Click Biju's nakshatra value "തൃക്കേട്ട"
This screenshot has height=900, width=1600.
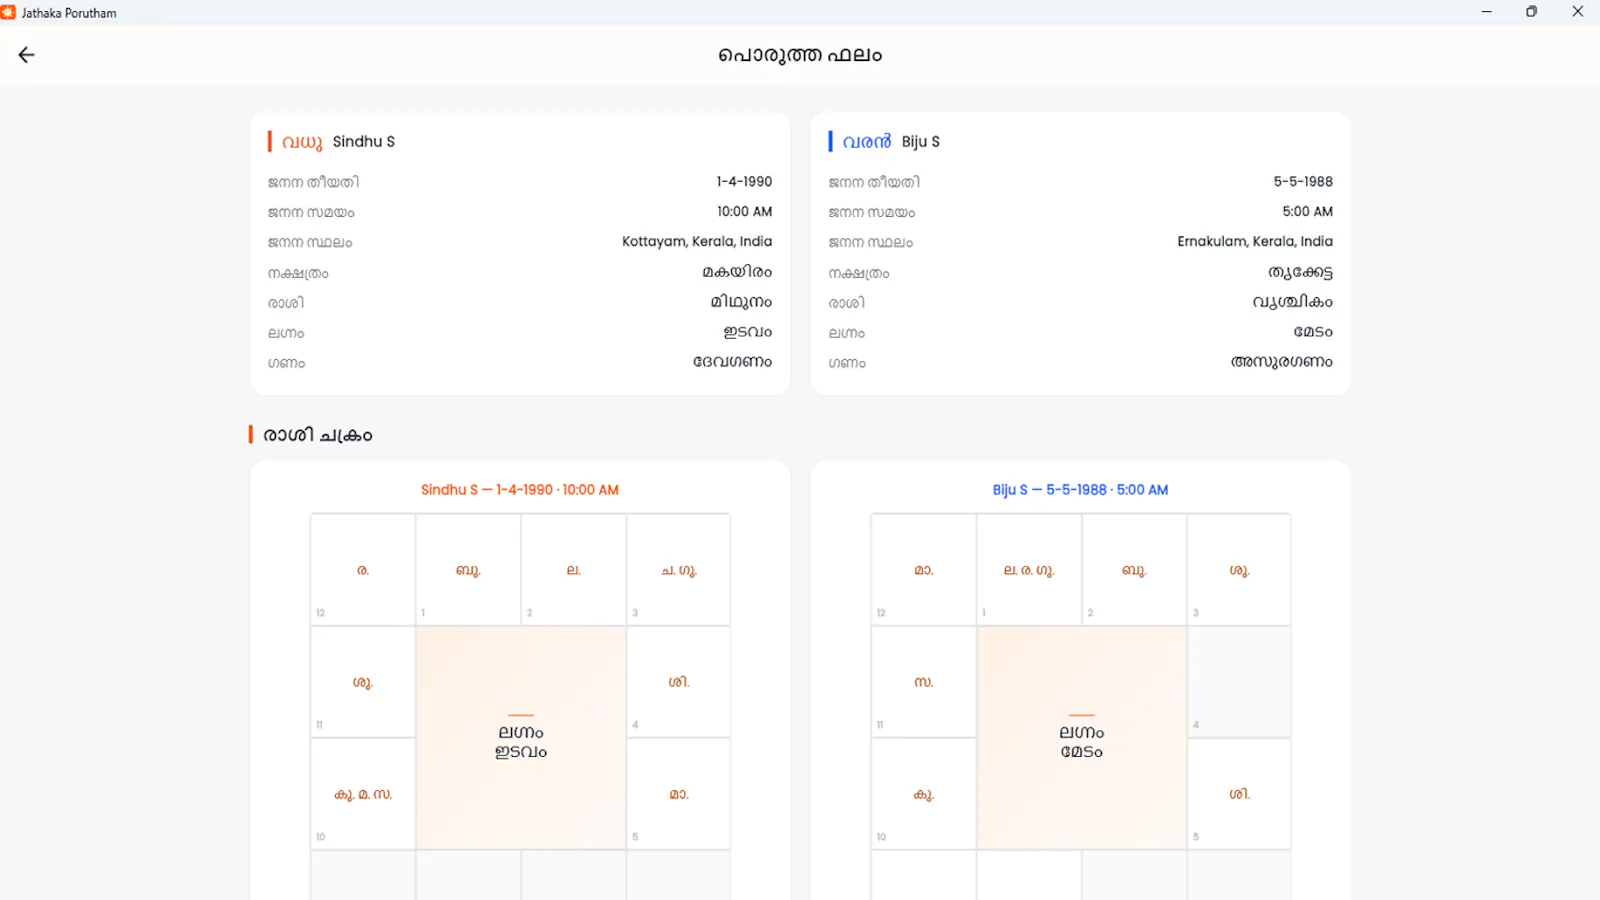[x=1300, y=272]
